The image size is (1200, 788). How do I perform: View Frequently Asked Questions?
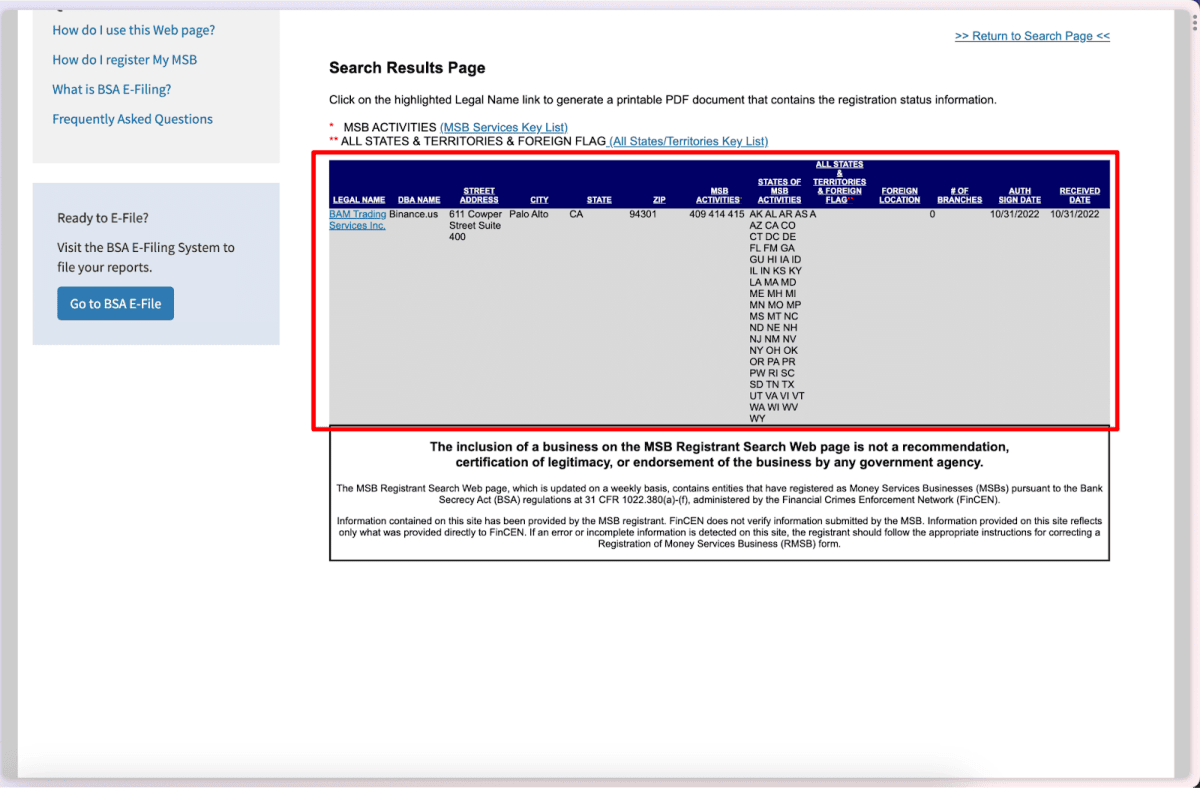click(132, 119)
